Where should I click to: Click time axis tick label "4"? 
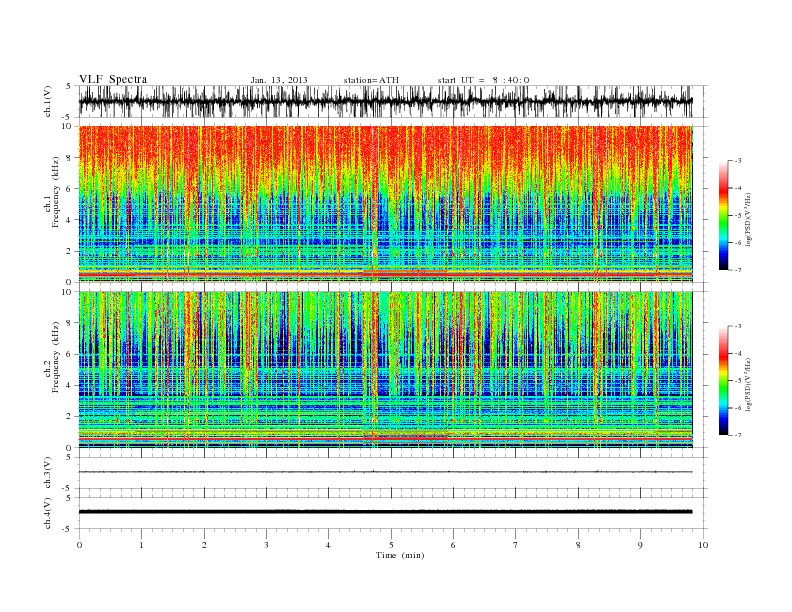click(x=329, y=545)
